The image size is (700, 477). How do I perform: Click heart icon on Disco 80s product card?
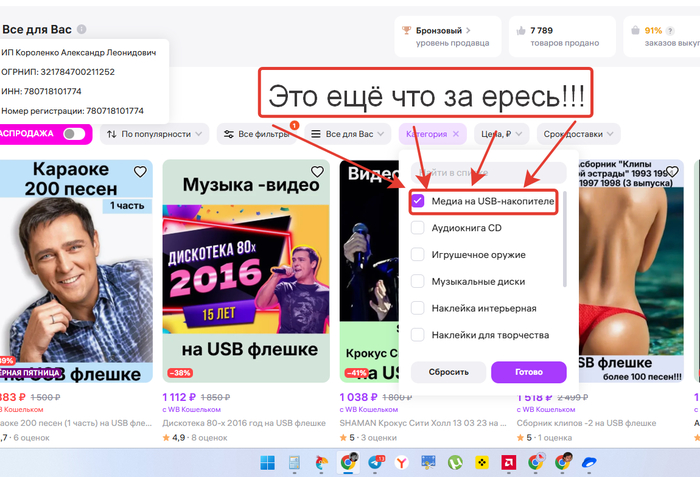tap(317, 172)
